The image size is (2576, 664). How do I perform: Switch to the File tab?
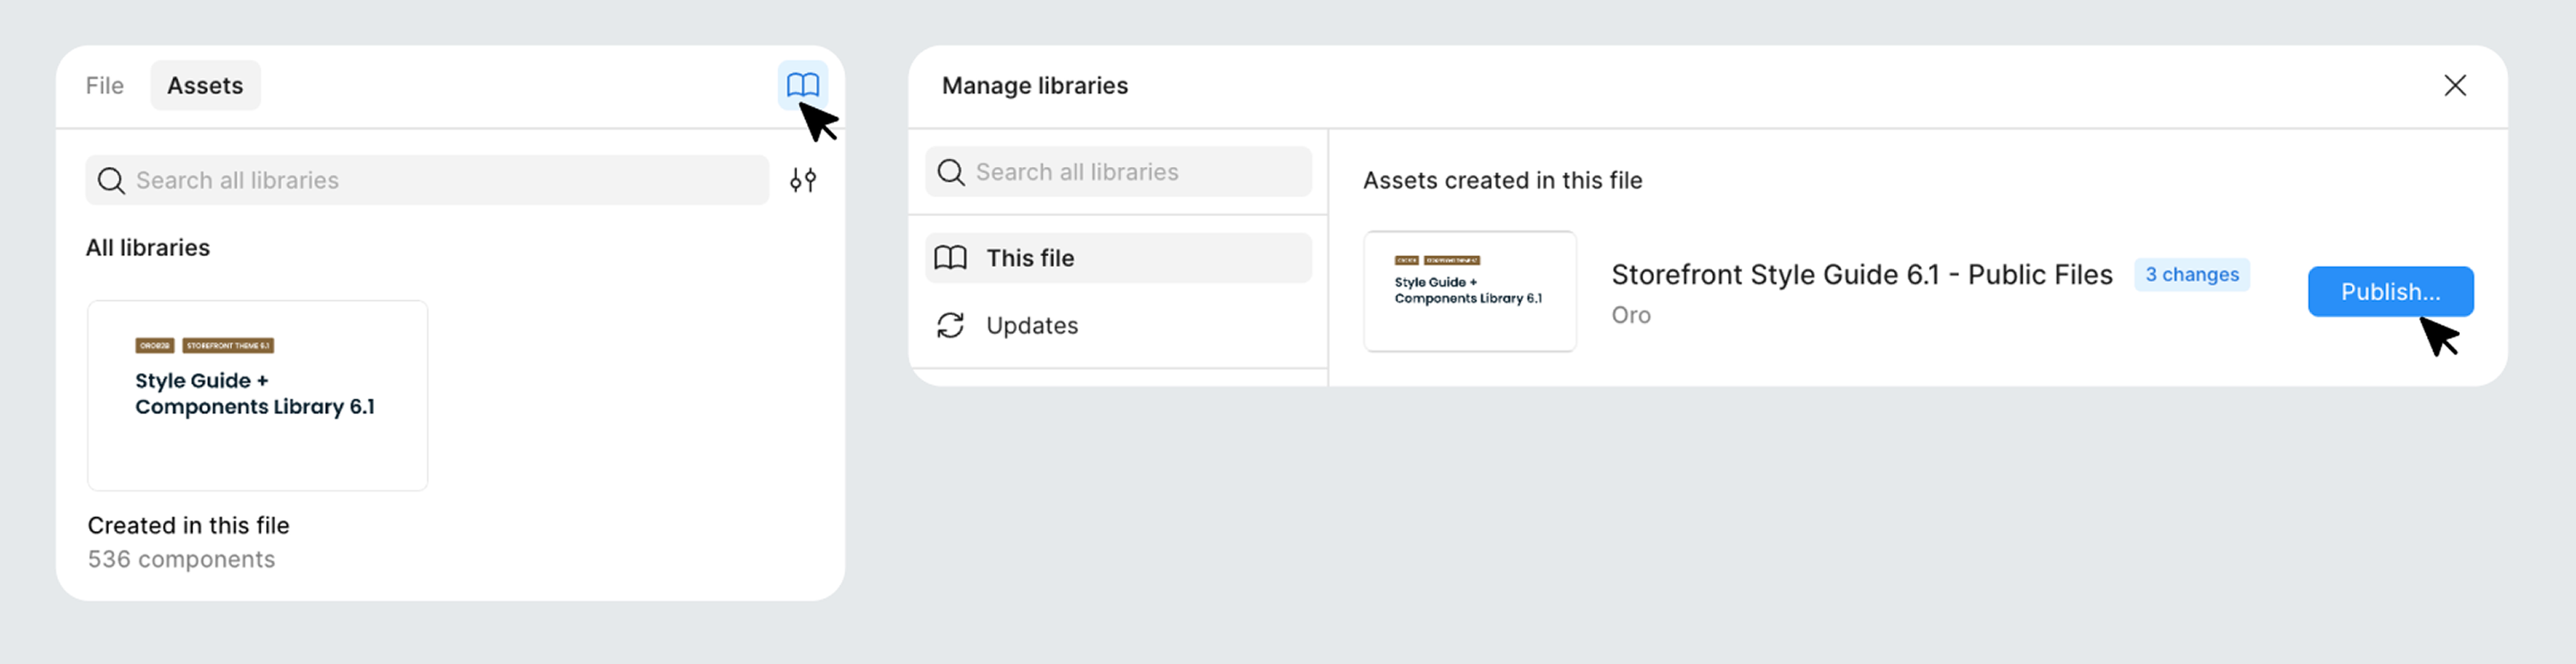tap(104, 86)
